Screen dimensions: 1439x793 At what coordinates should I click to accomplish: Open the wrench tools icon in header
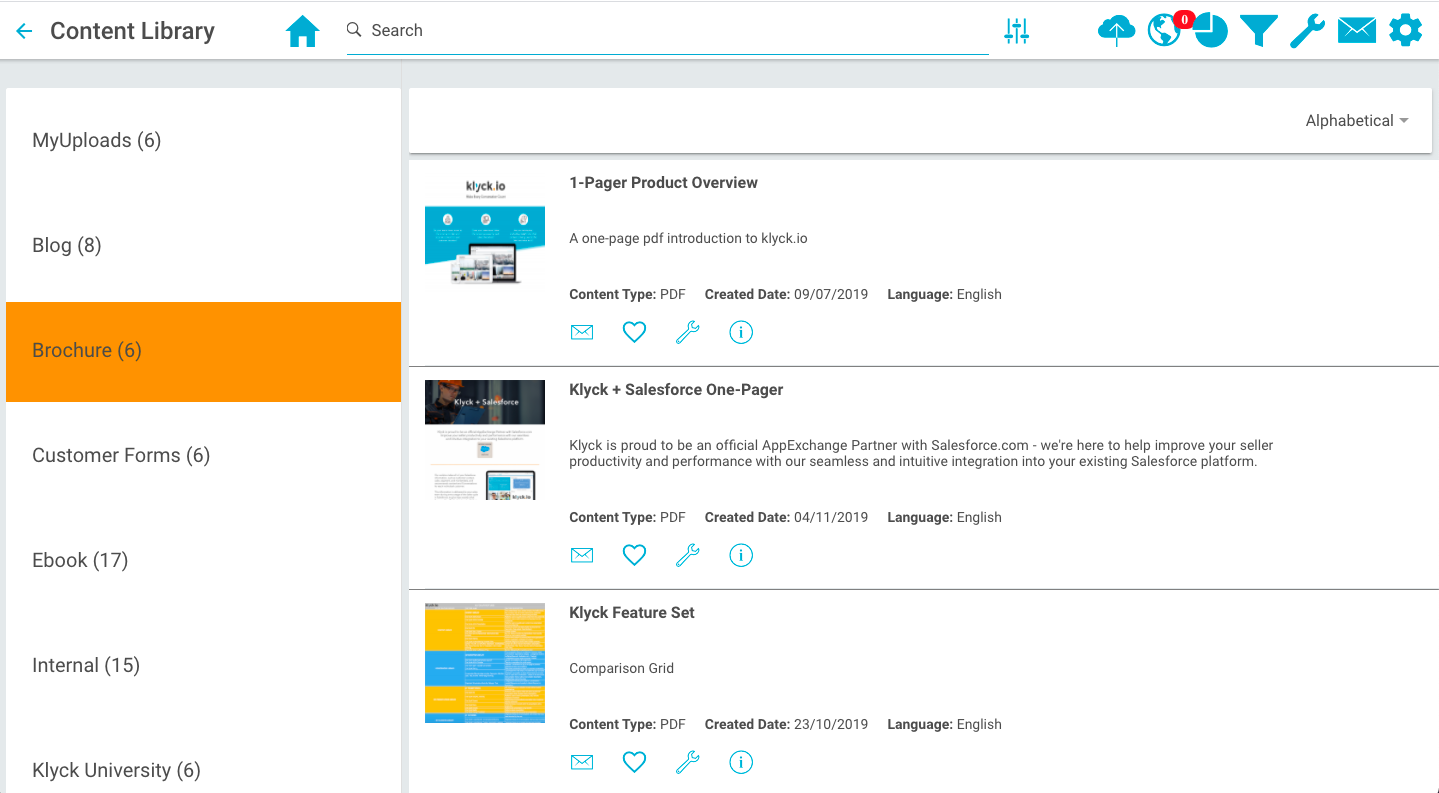click(1307, 31)
